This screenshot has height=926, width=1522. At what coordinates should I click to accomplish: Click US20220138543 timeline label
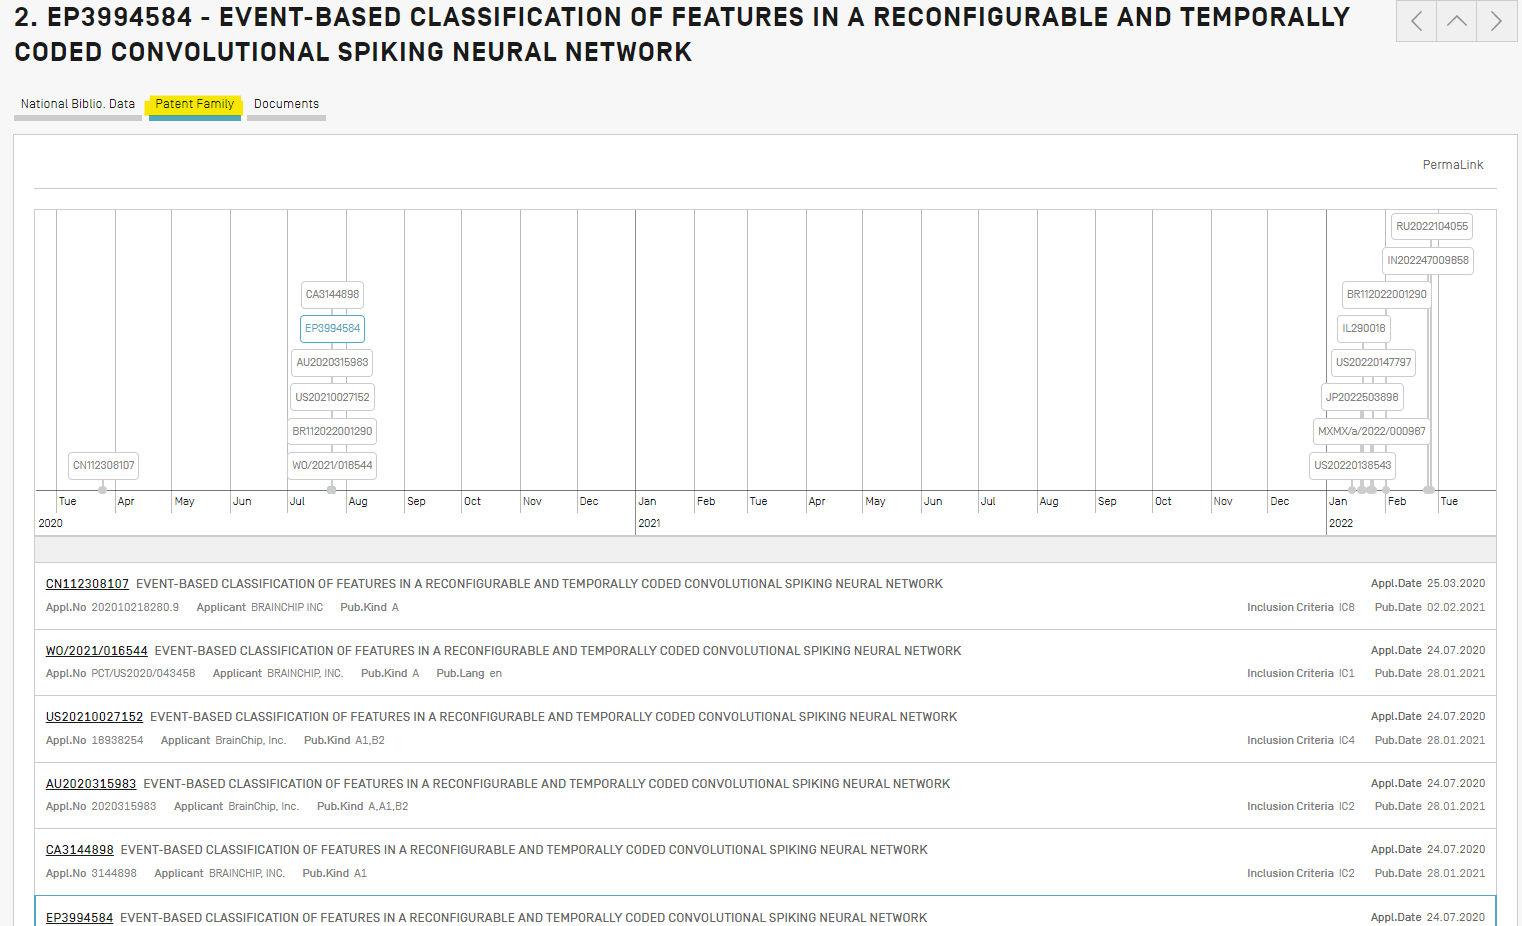pyautogui.click(x=1353, y=465)
